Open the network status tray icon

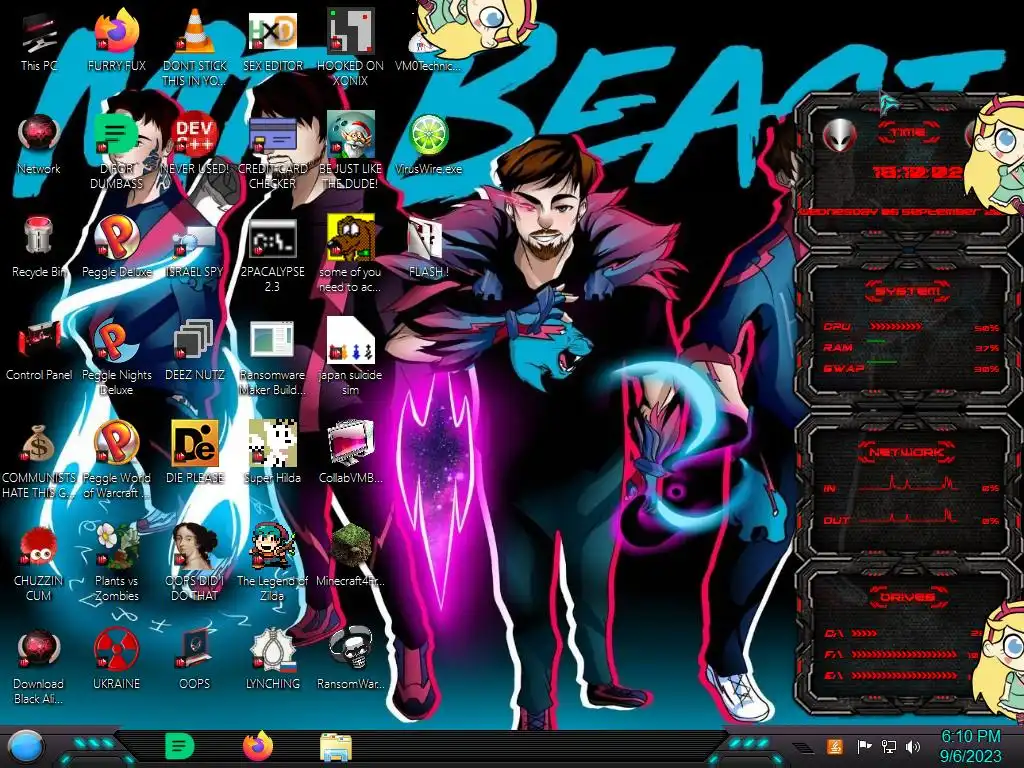tap(889, 746)
